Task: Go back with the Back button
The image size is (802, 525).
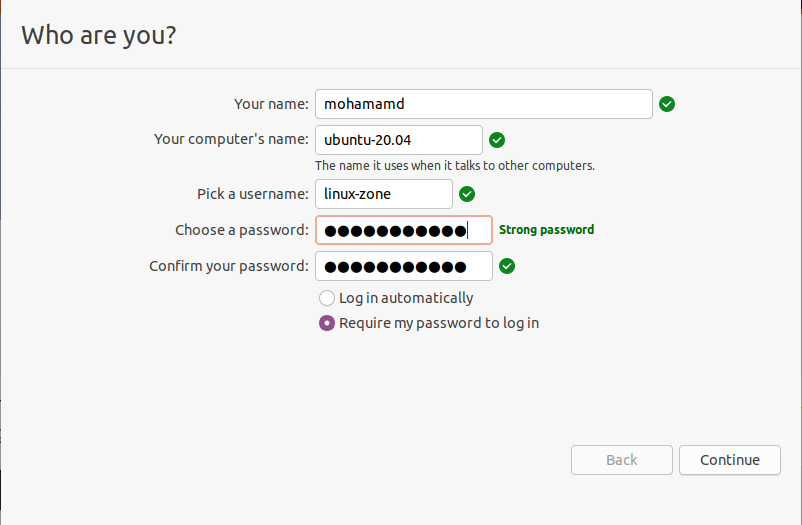Action: point(621,460)
